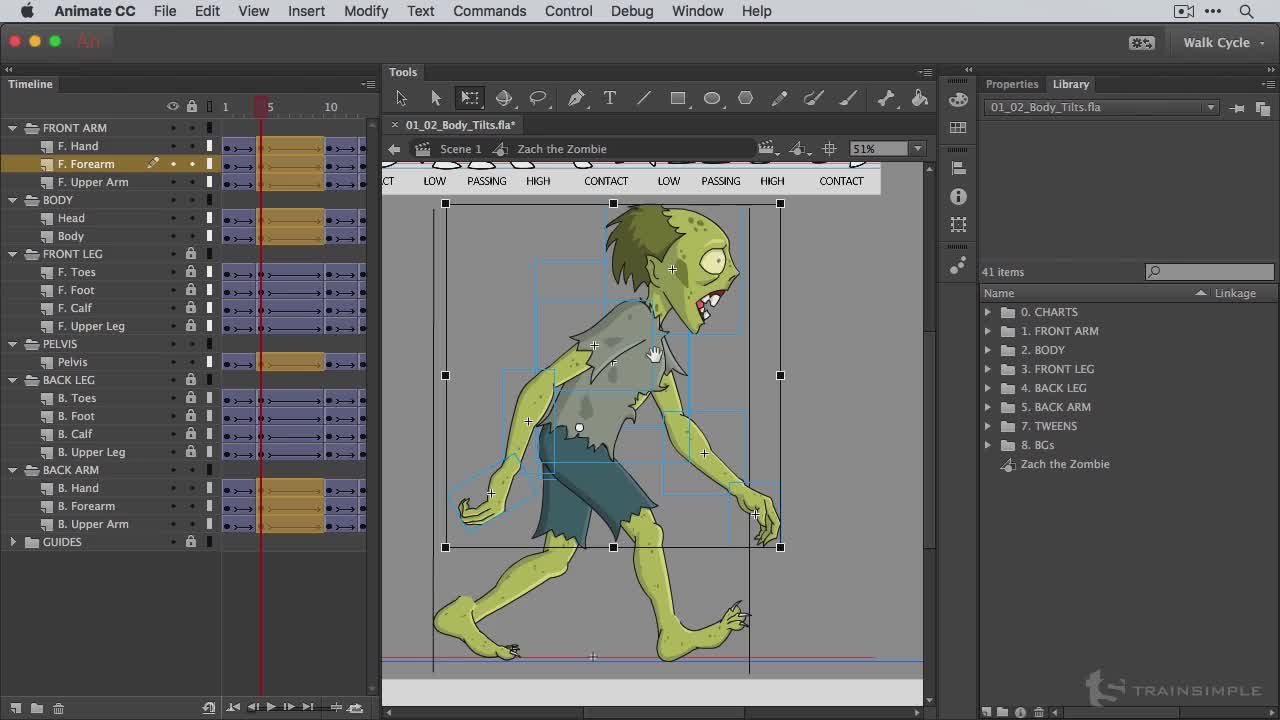Lock or unlock all layers icon

click(191, 106)
